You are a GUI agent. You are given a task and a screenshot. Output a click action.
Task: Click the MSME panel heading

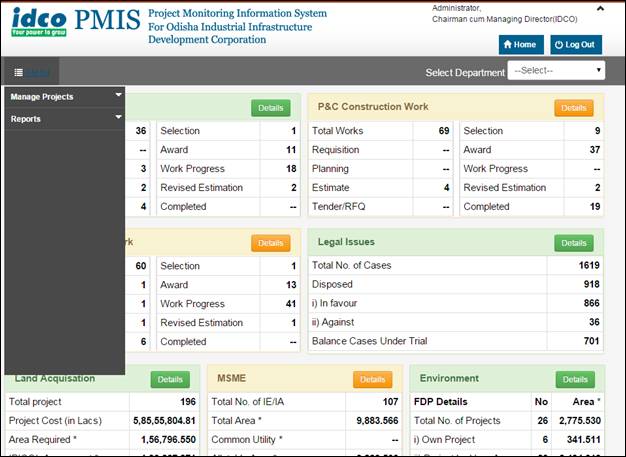pyautogui.click(x=232, y=378)
